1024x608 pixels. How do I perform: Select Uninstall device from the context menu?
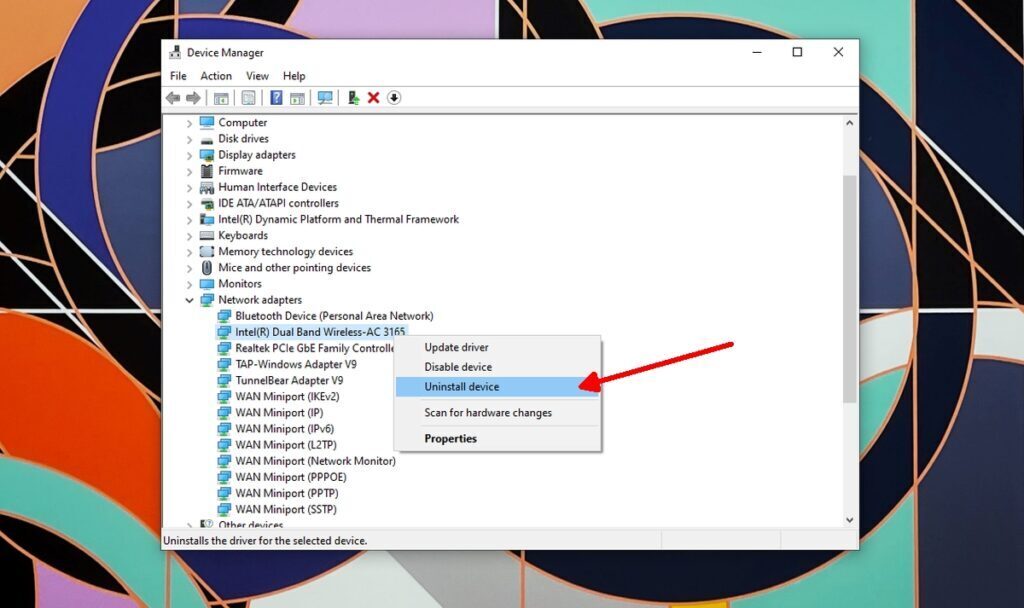pos(461,386)
